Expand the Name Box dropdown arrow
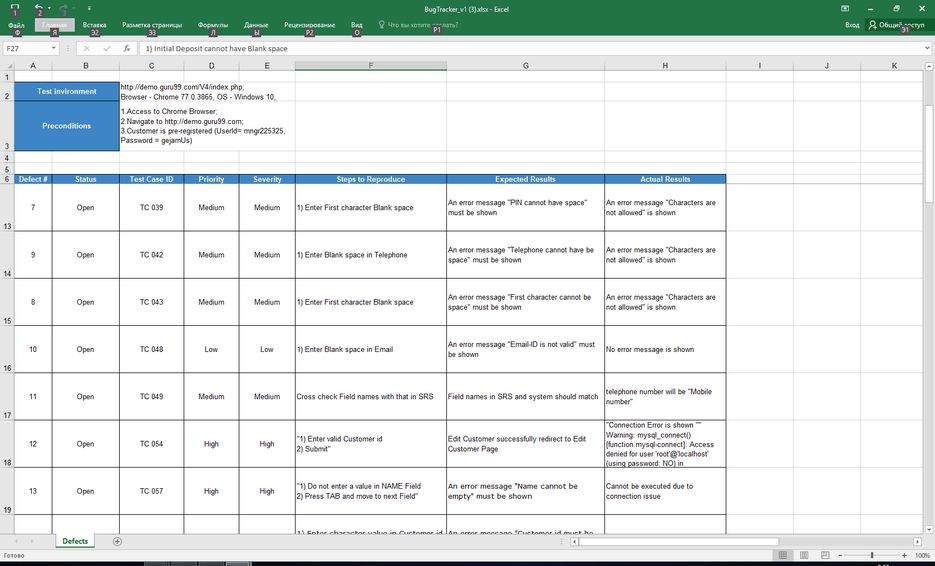The width and height of the screenshot is (935, 566). pos(54,48)
